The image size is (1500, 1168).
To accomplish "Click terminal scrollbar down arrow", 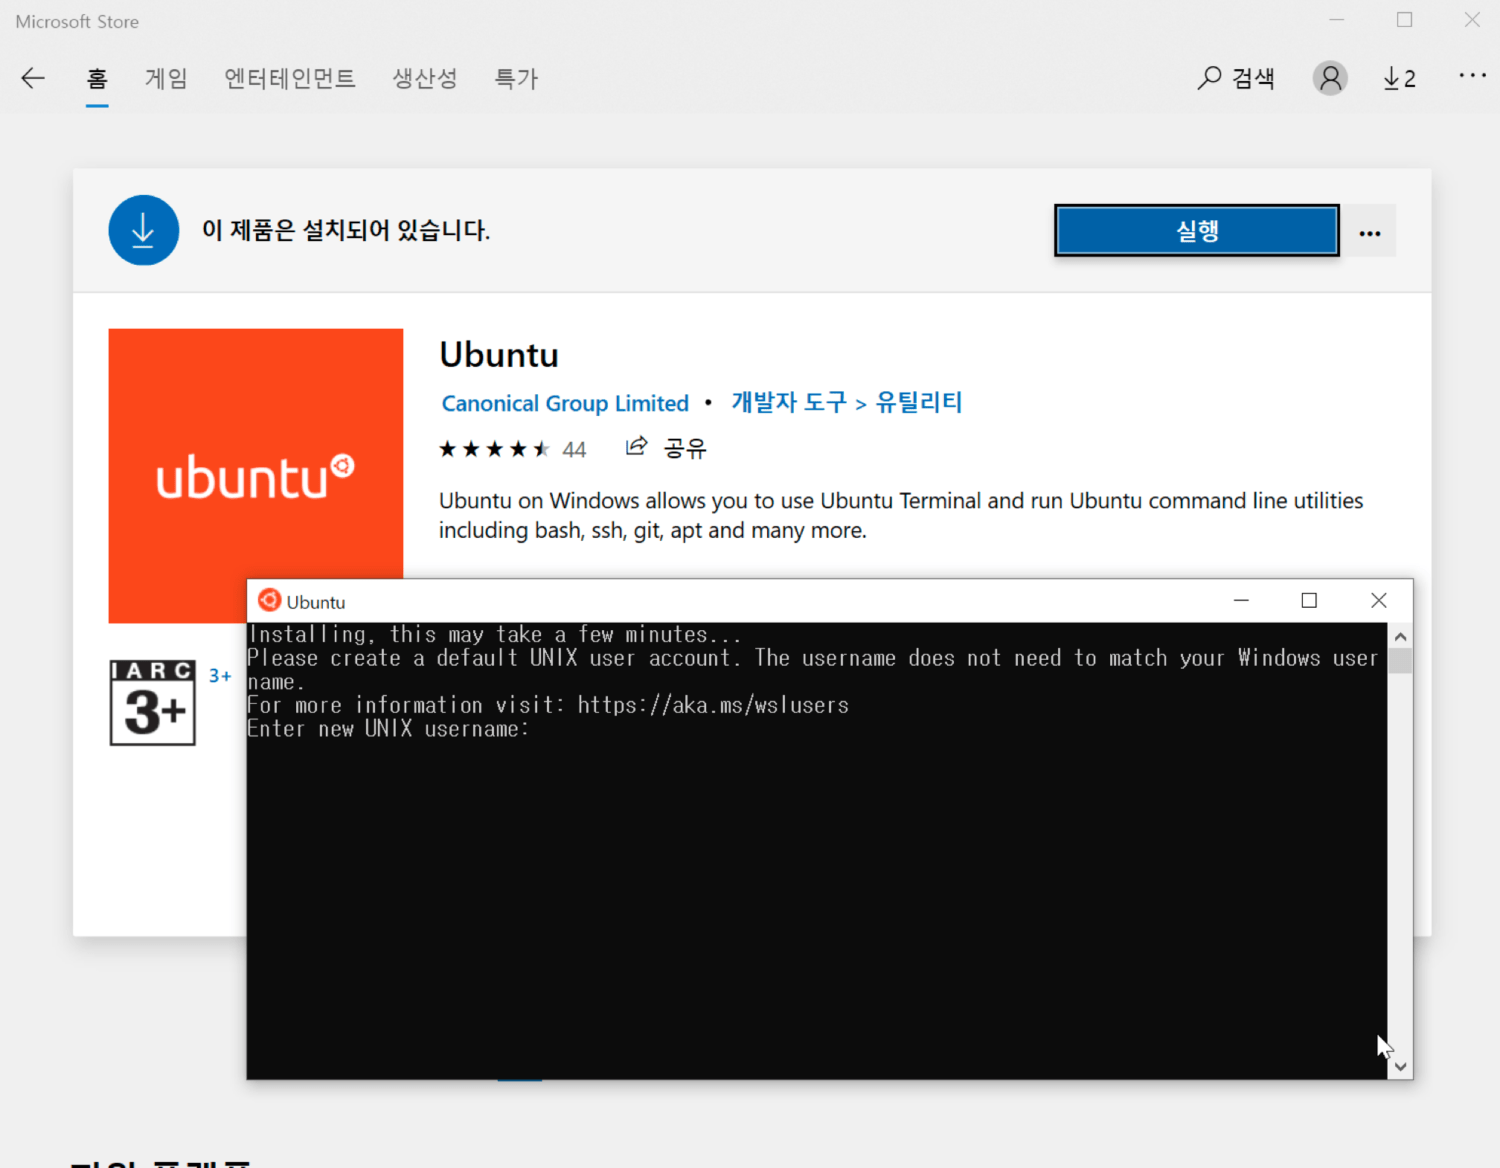I will coord(1400,1067).
